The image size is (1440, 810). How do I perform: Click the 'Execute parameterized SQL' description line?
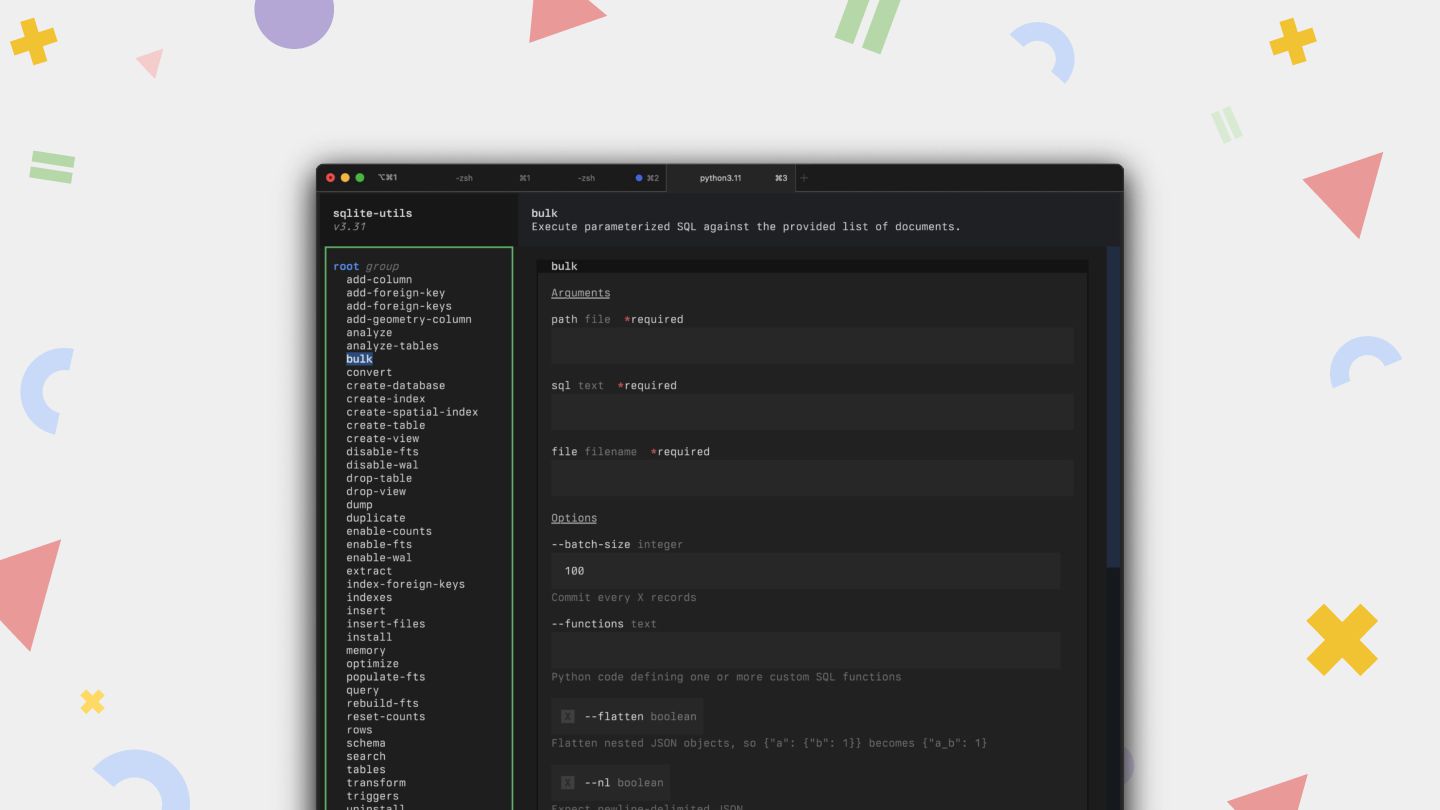(746, 227)
